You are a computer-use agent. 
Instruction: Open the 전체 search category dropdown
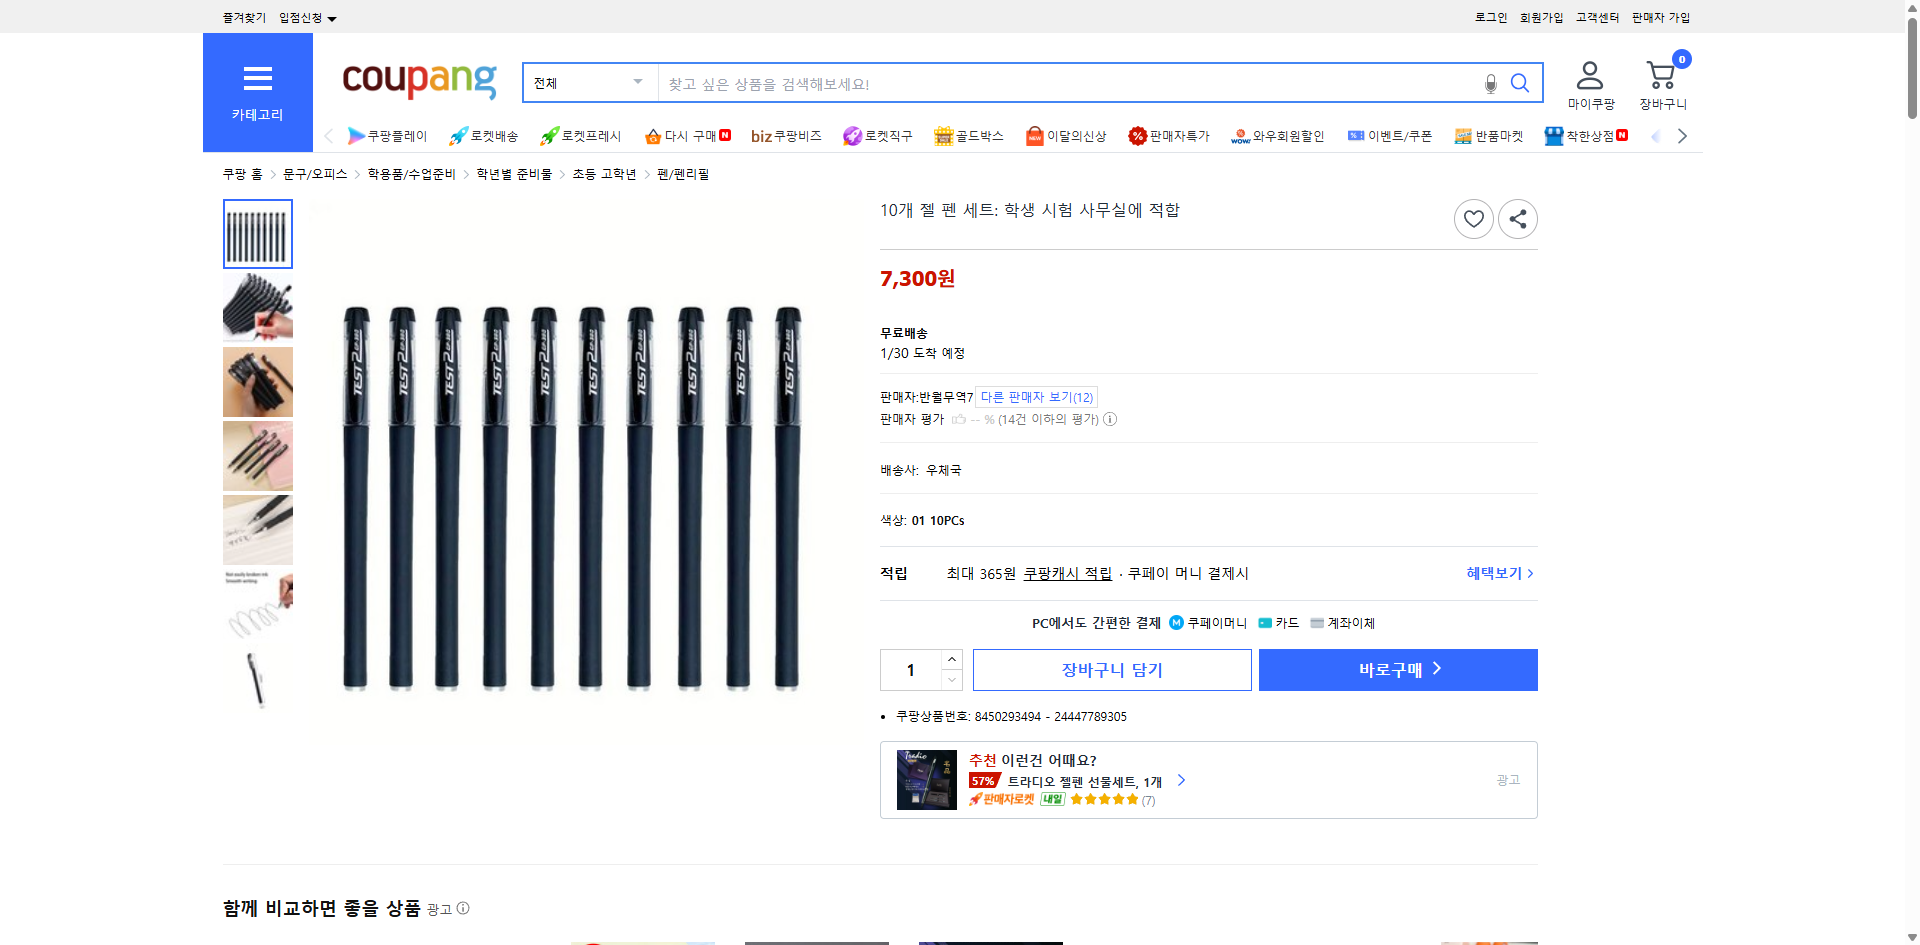point(588,83)
